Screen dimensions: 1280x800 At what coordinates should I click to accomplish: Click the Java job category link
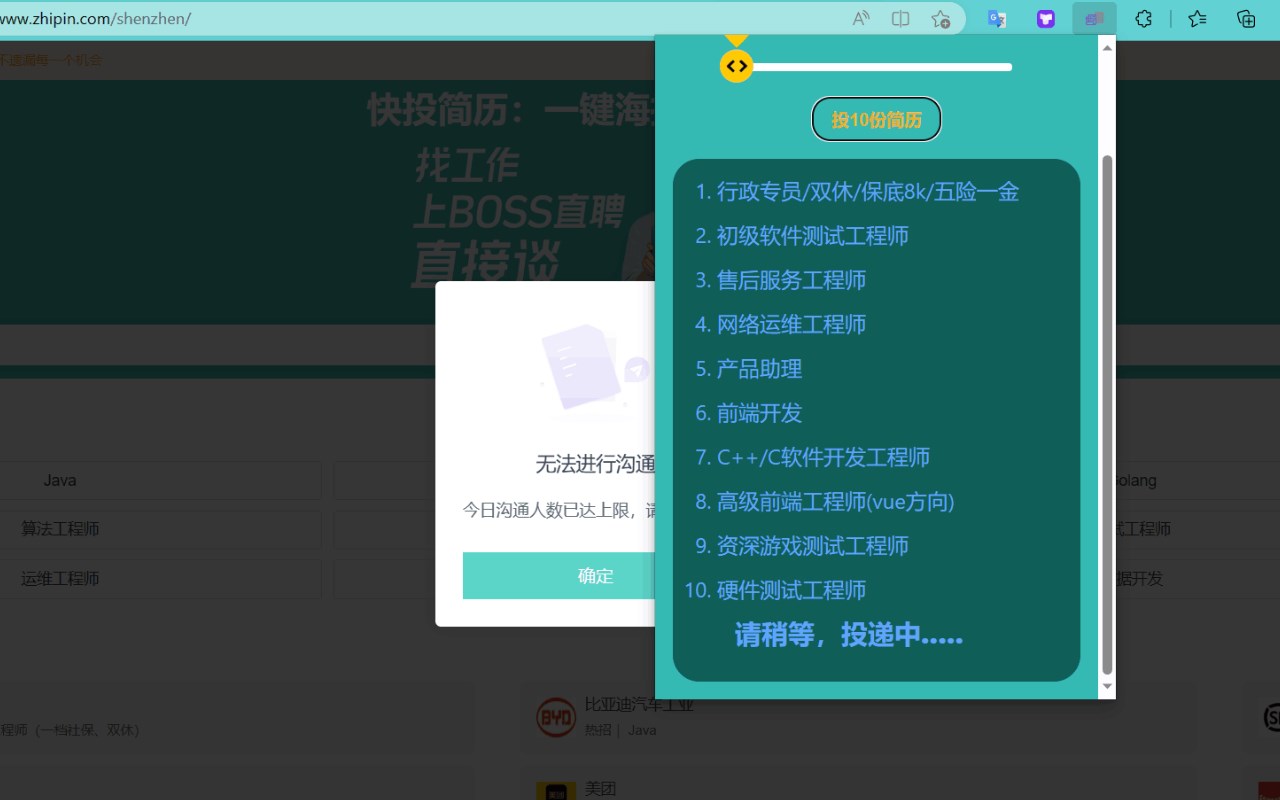tap(60, 480)
